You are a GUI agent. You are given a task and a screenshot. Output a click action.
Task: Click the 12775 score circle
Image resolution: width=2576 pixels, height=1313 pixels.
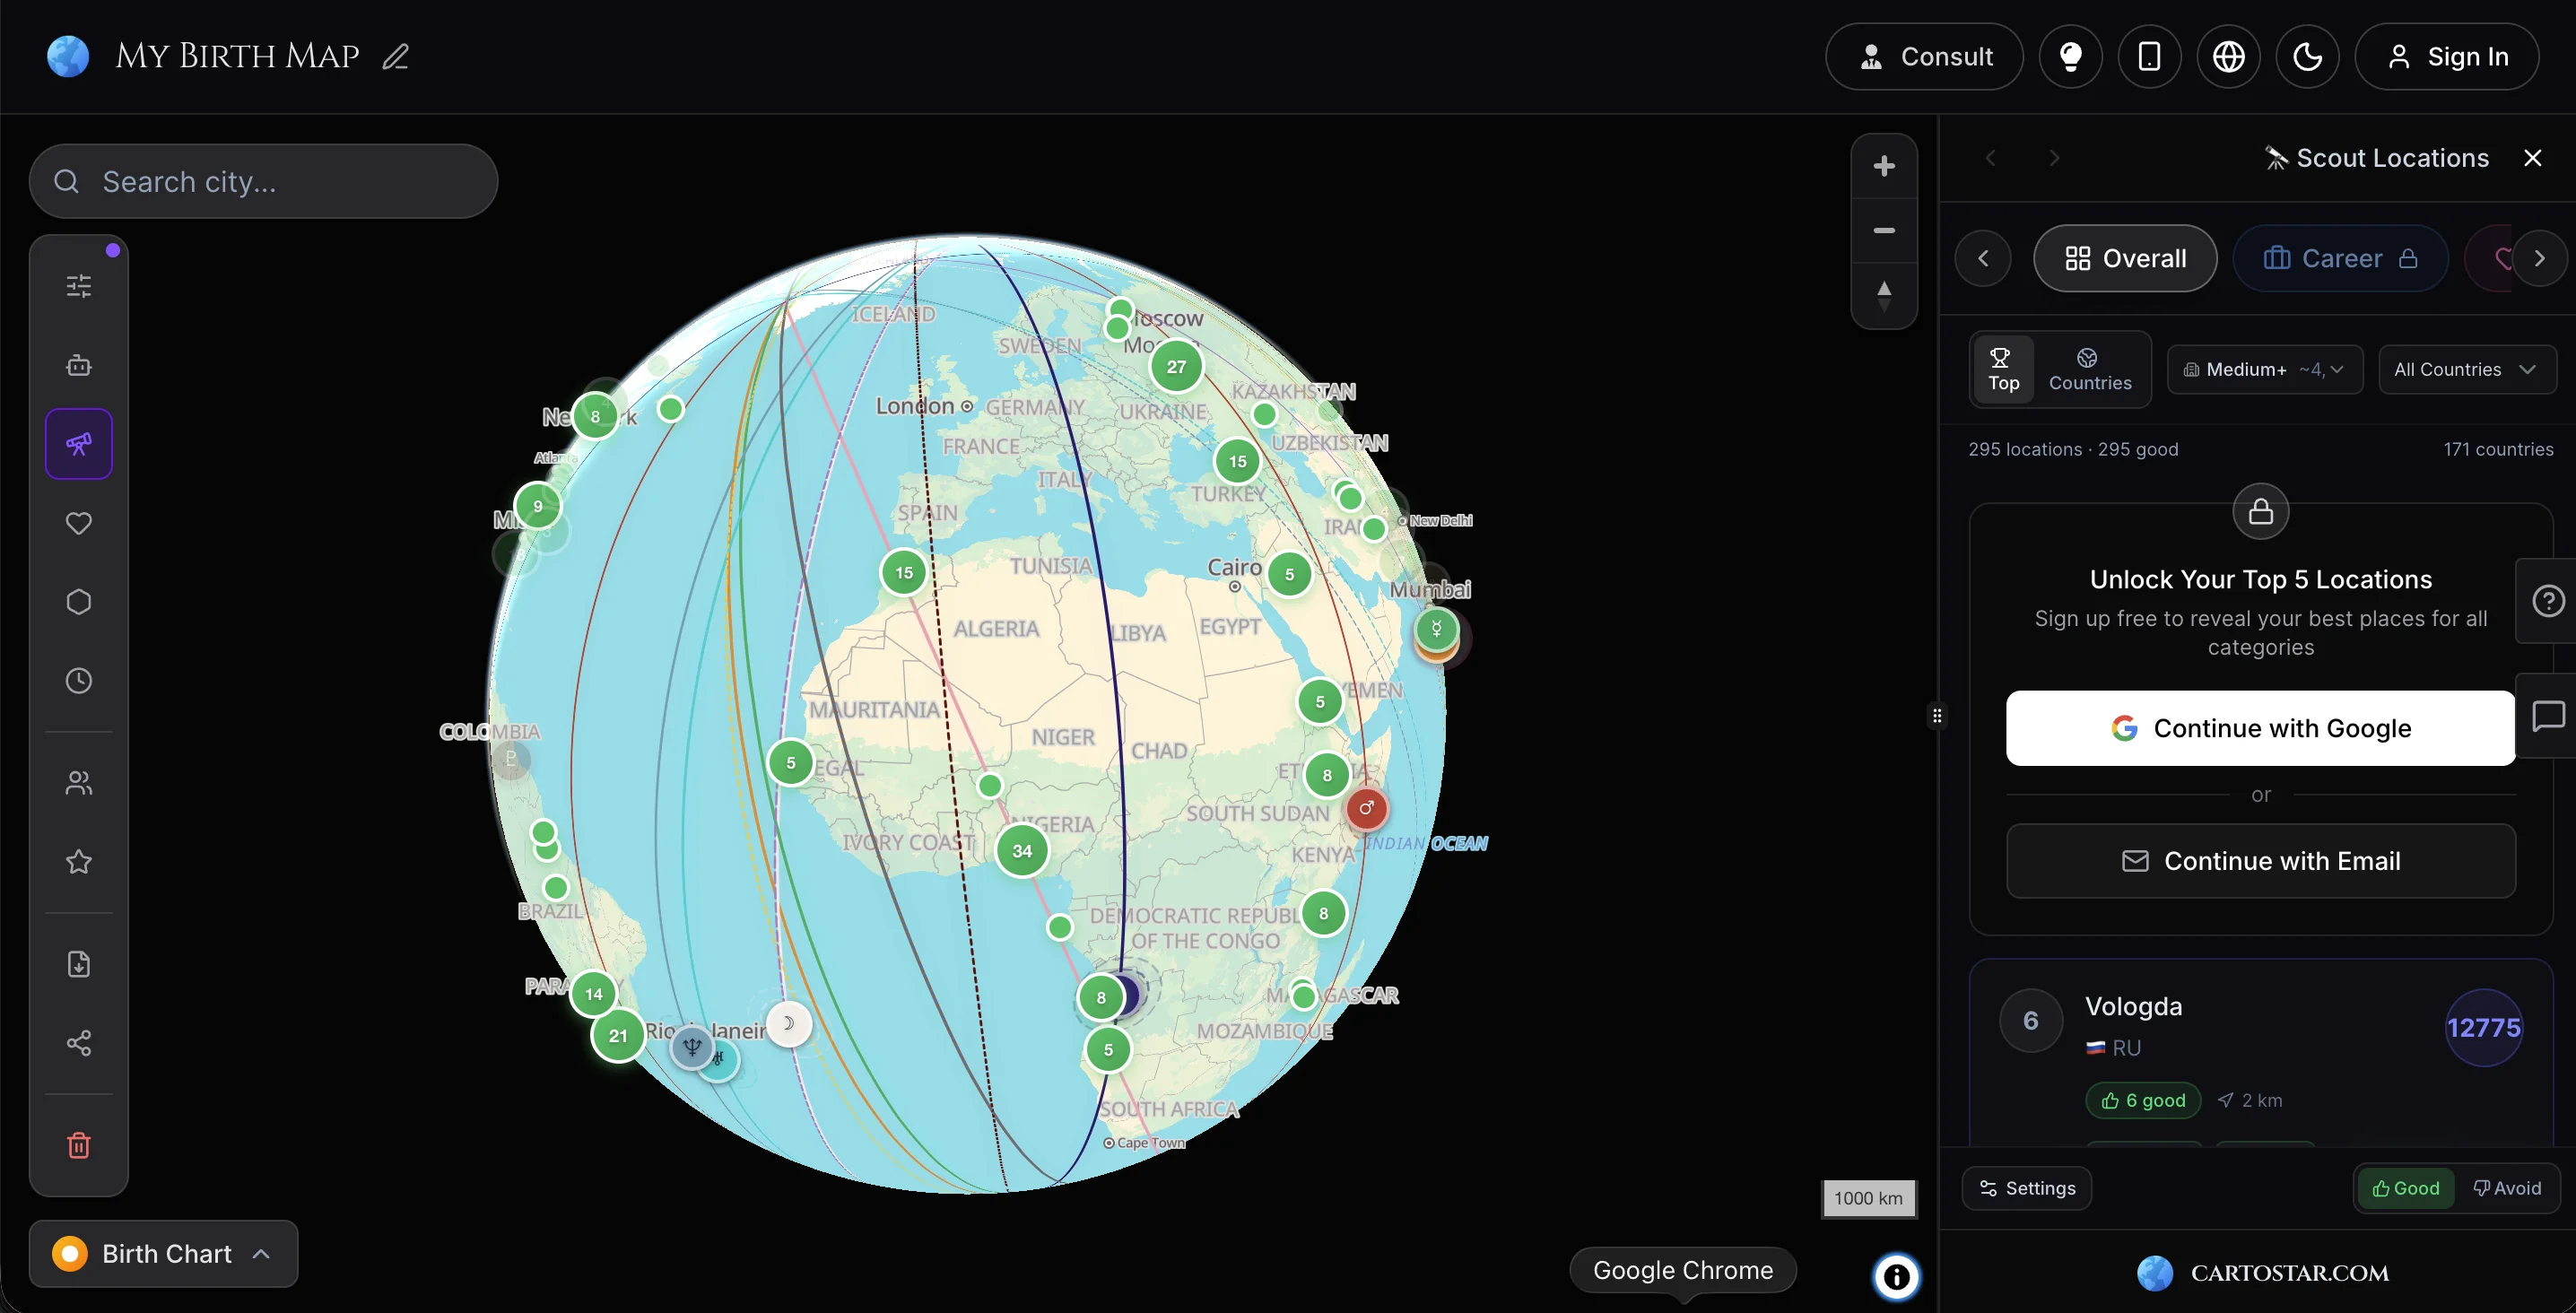[2483, 1028]
